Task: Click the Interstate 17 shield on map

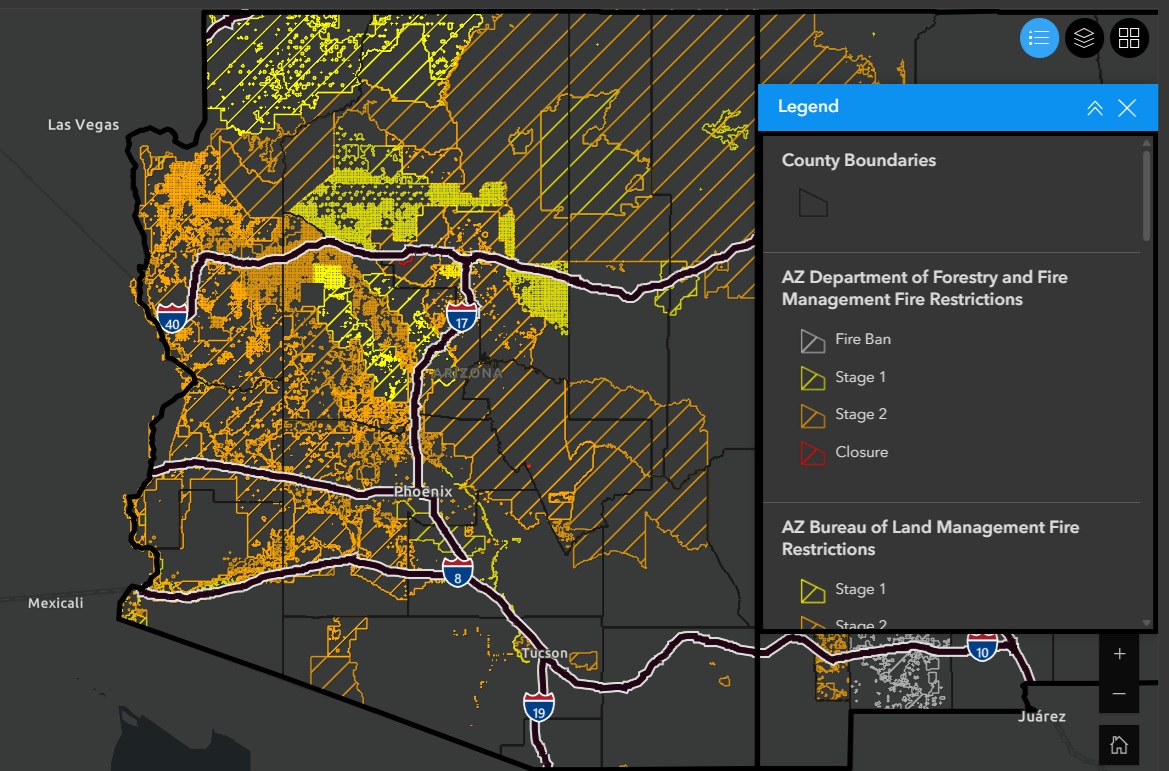Action: (461, 316)
